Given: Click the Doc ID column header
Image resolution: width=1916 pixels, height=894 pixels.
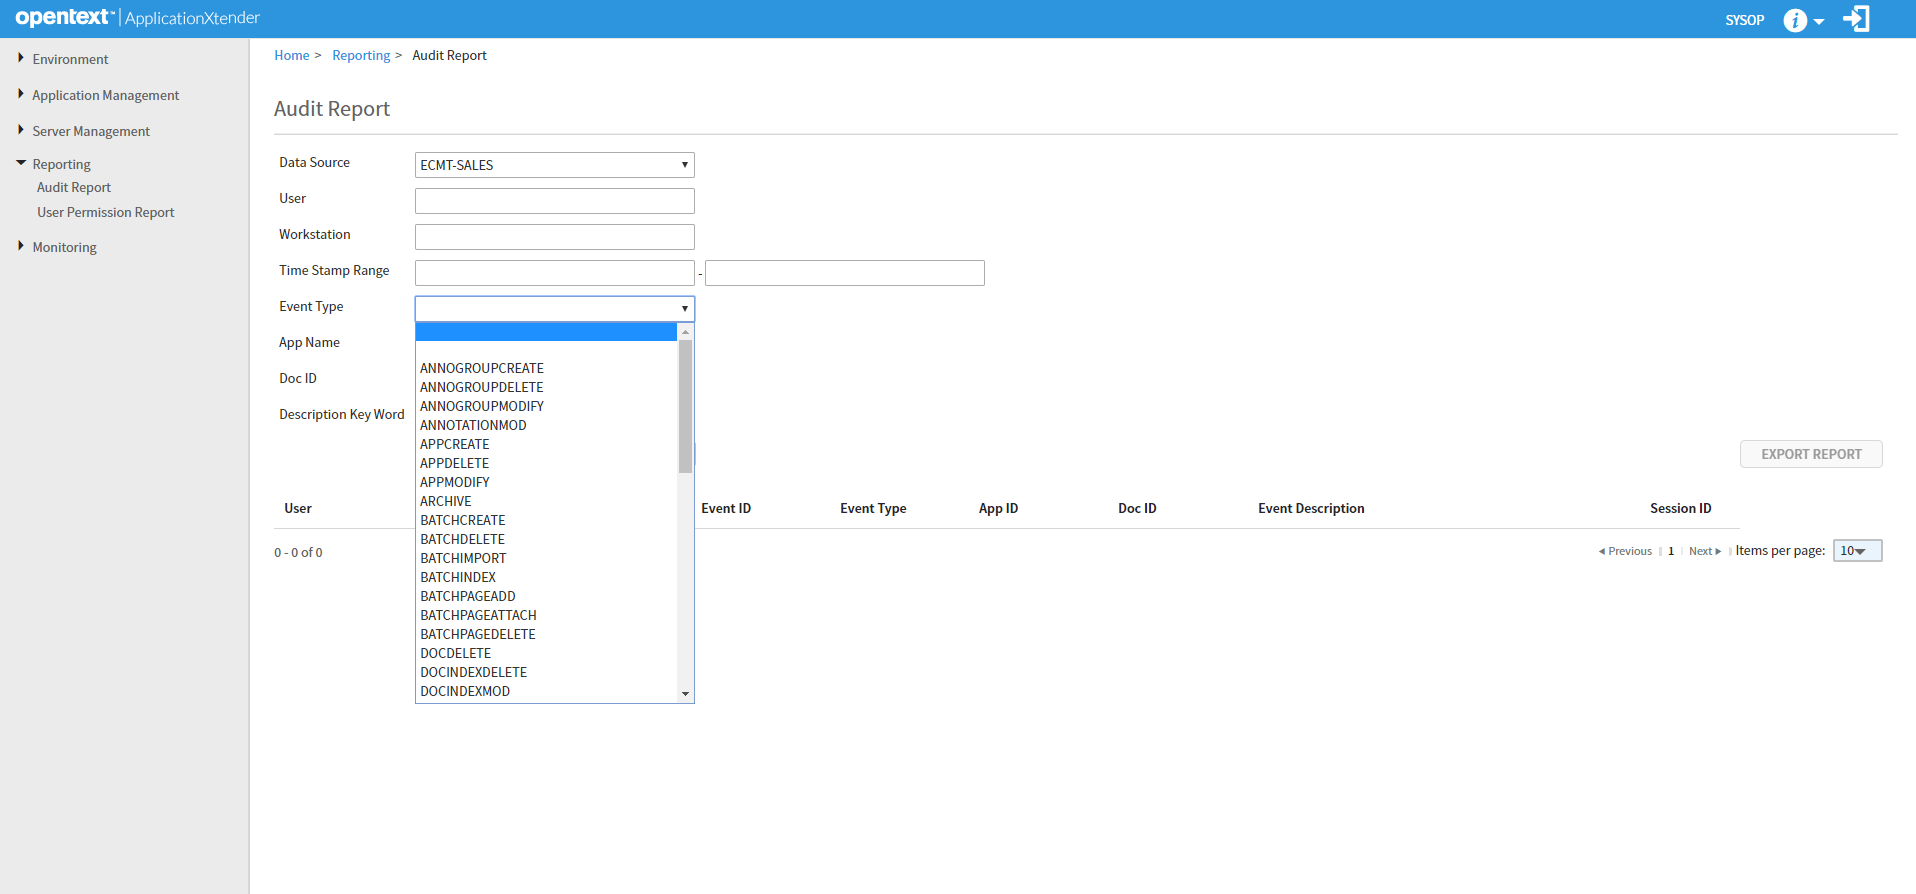Looking at the screenshot, I should pos(1137,508).
